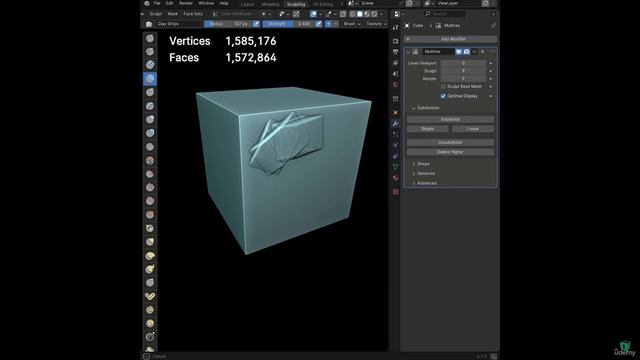Open the Tool properties tab
The width and height of the screenshot is (640, 360).
click(x=395, y=27)
